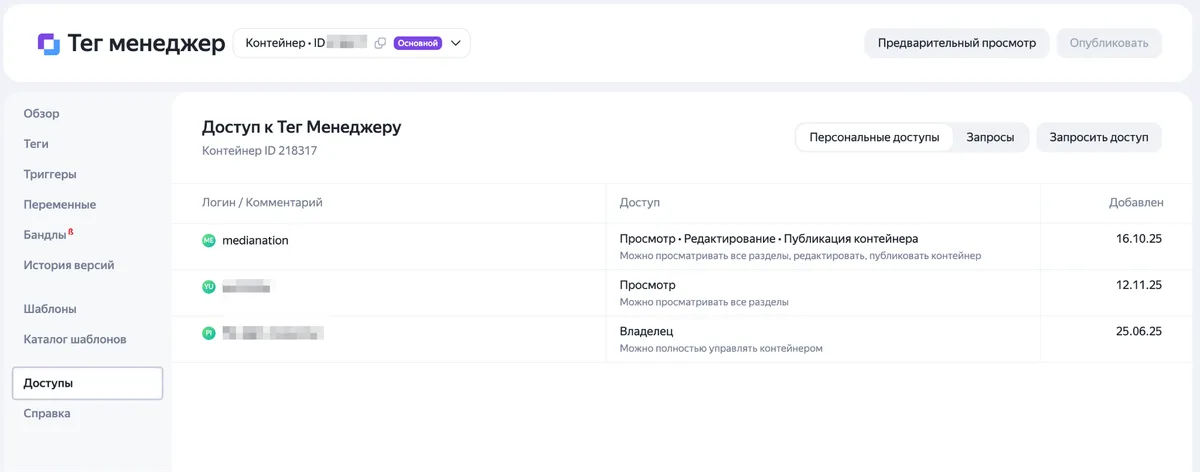
Task: Click the Опубликовать button
Action: pos(1109,43)
